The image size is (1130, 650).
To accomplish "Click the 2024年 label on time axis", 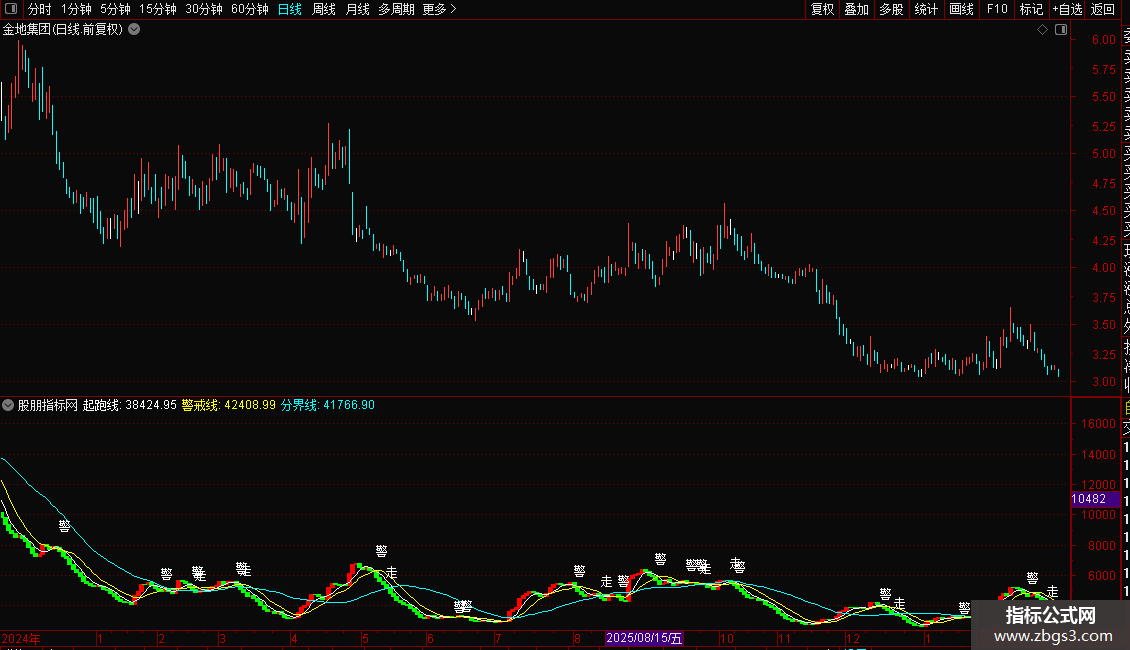I will pyautogui.click(x=22, y=638).
